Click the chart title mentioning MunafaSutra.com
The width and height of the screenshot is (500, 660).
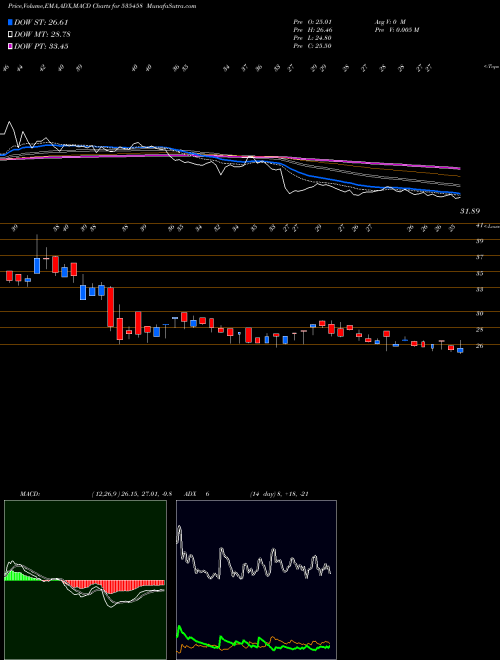(x=102, y=6)
